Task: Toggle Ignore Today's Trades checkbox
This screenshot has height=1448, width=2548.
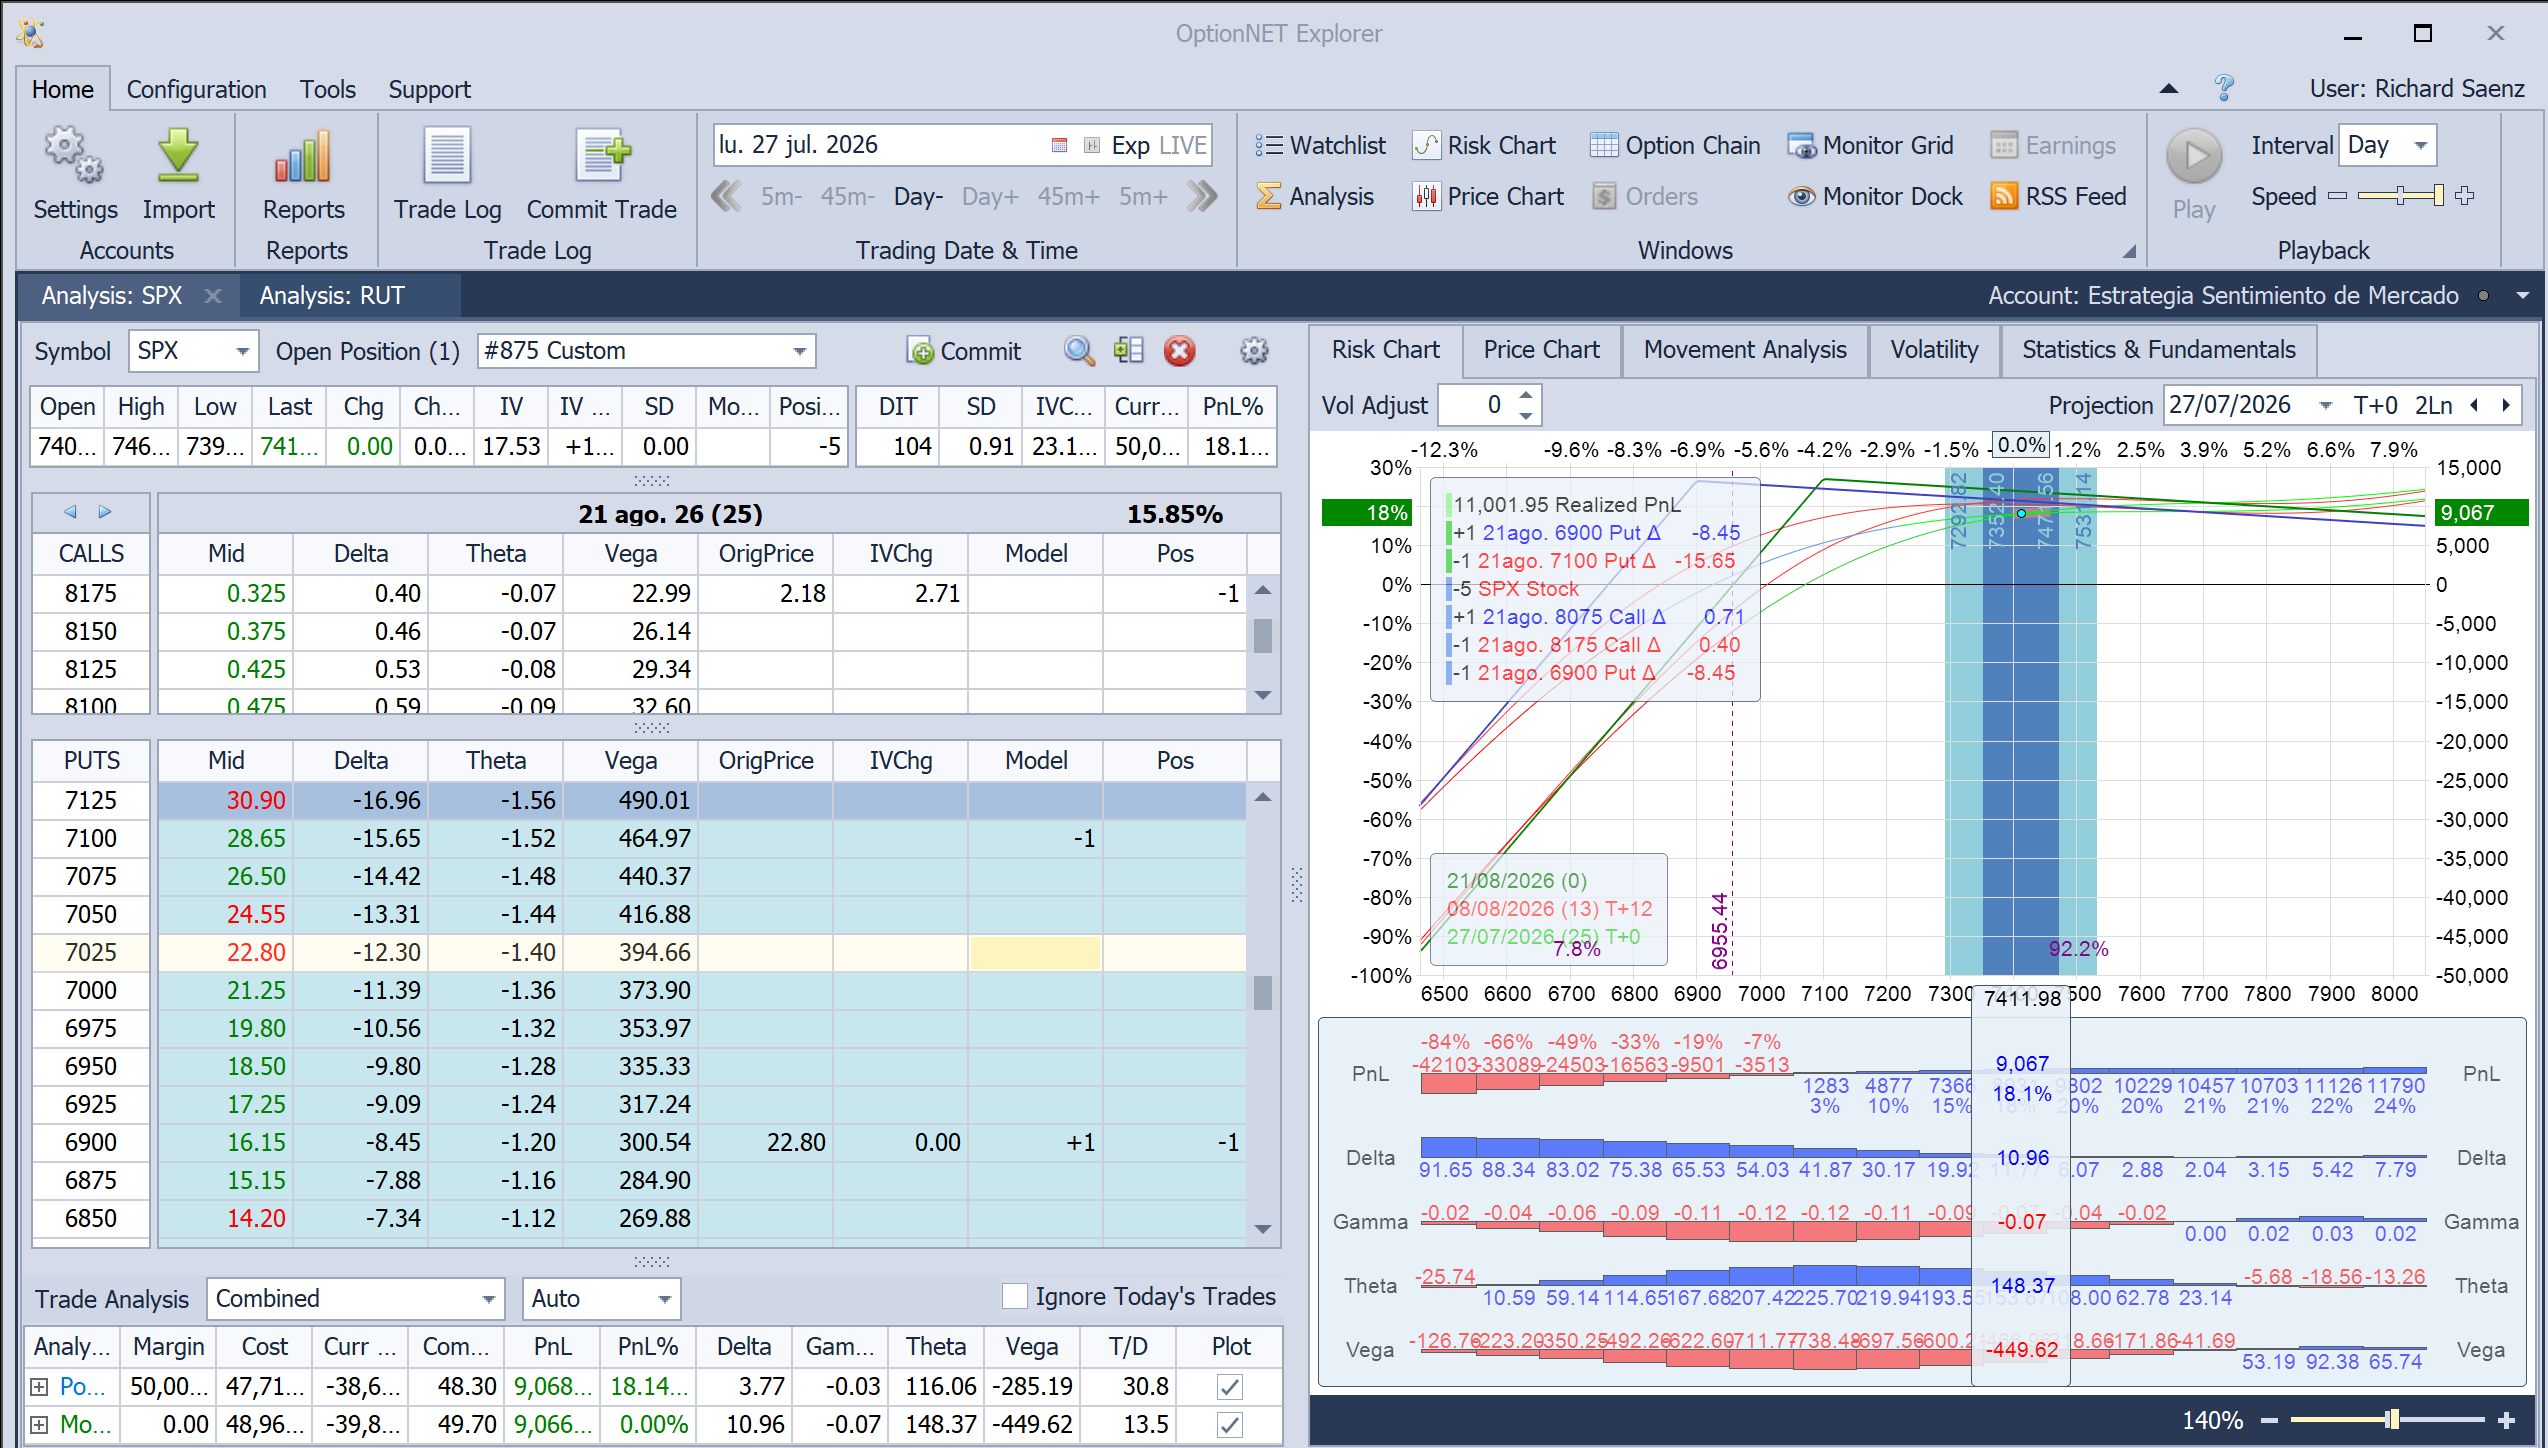Action: (x=1015, y=1297)
